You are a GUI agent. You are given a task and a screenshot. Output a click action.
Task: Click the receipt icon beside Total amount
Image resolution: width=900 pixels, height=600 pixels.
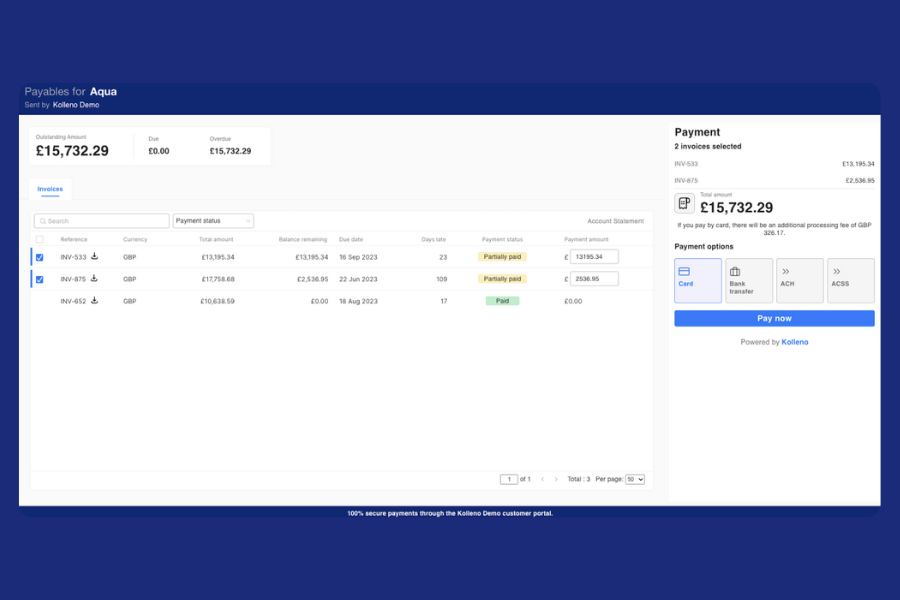pyautogui.click(x=684, y=203)
